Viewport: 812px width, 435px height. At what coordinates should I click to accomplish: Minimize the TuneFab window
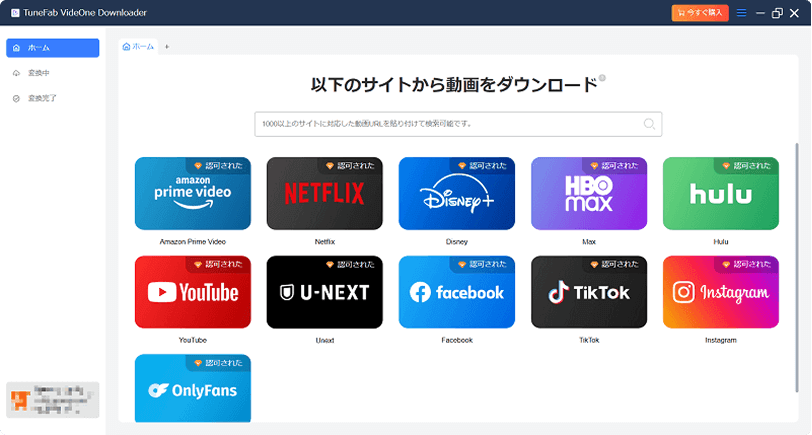point(760,13)
